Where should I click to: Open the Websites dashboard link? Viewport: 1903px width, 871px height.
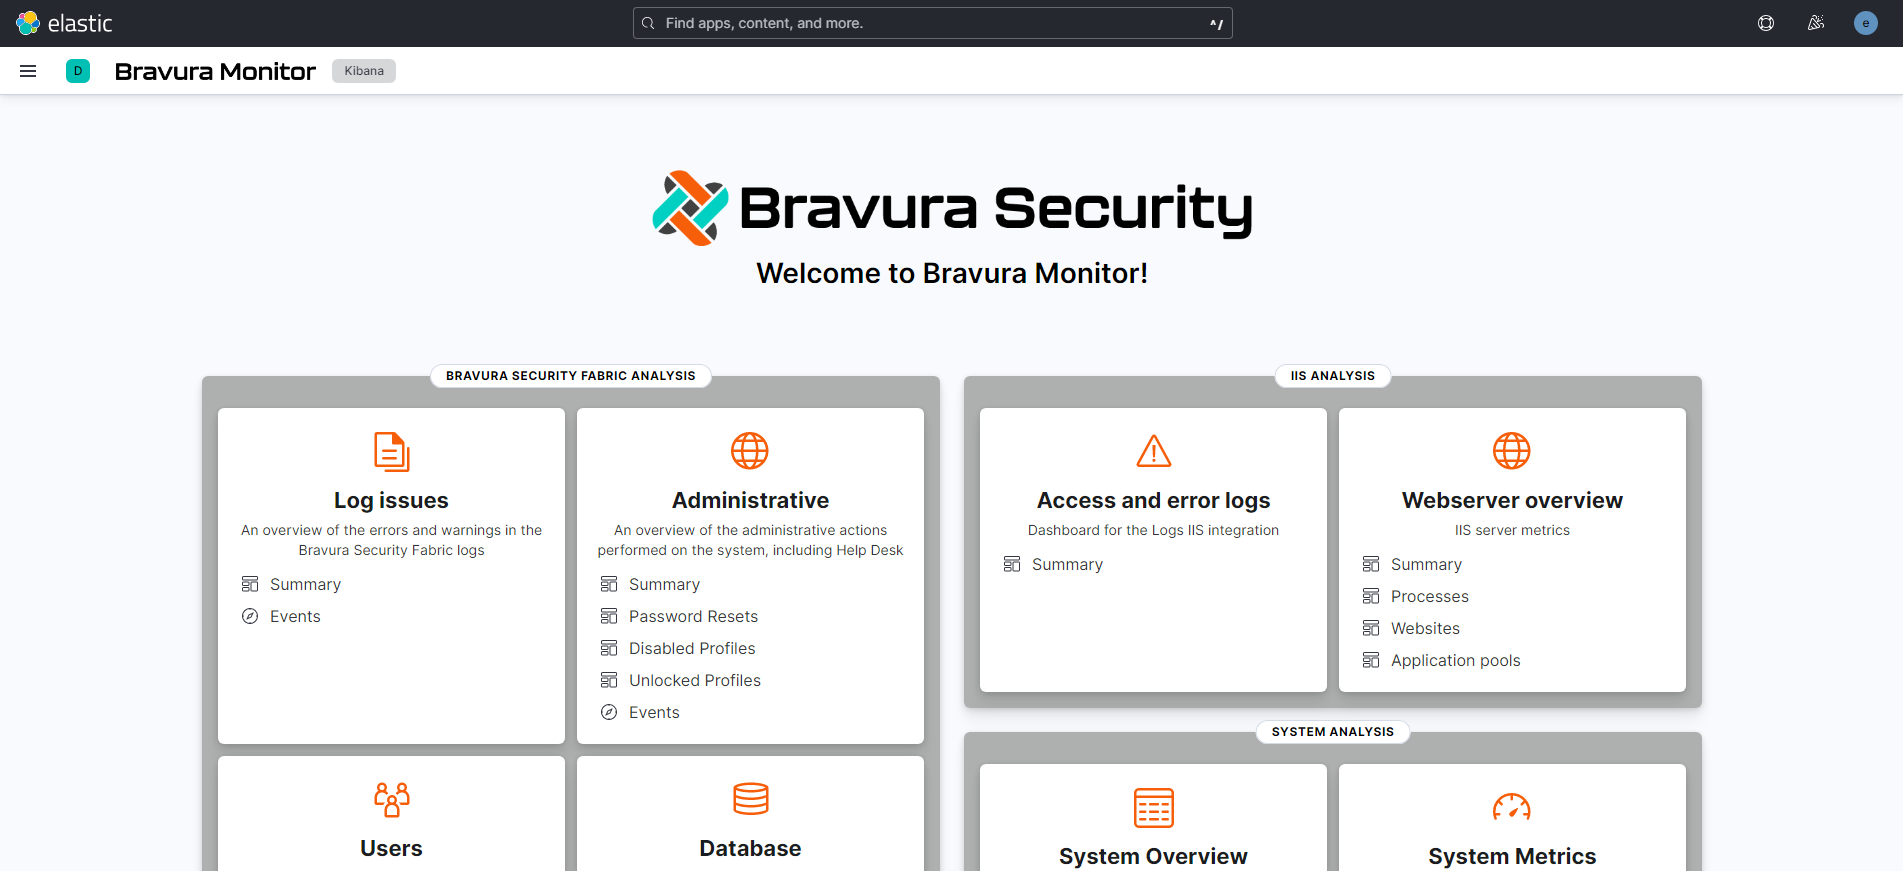(x=1425, y=628)
